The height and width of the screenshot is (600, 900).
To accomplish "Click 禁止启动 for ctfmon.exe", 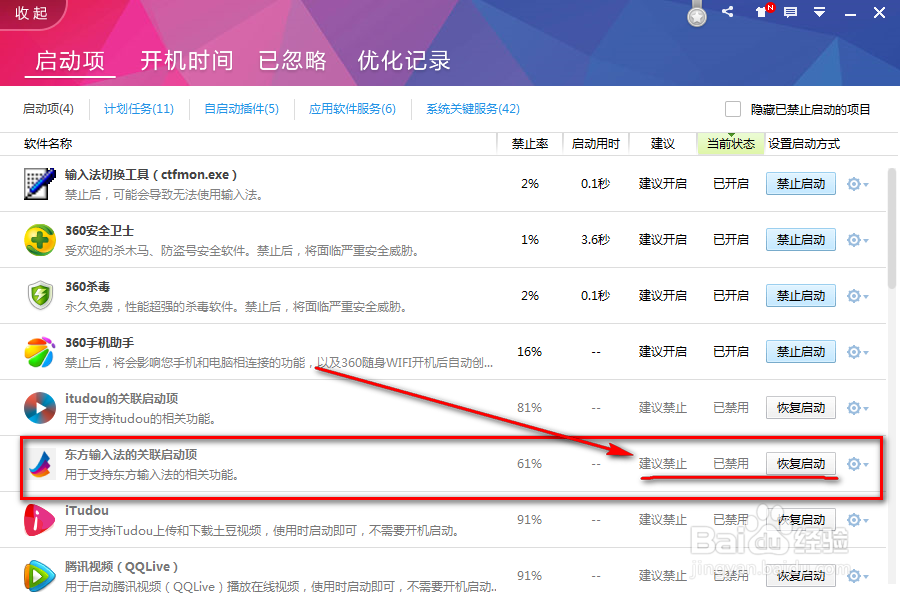I will point(801,184).
